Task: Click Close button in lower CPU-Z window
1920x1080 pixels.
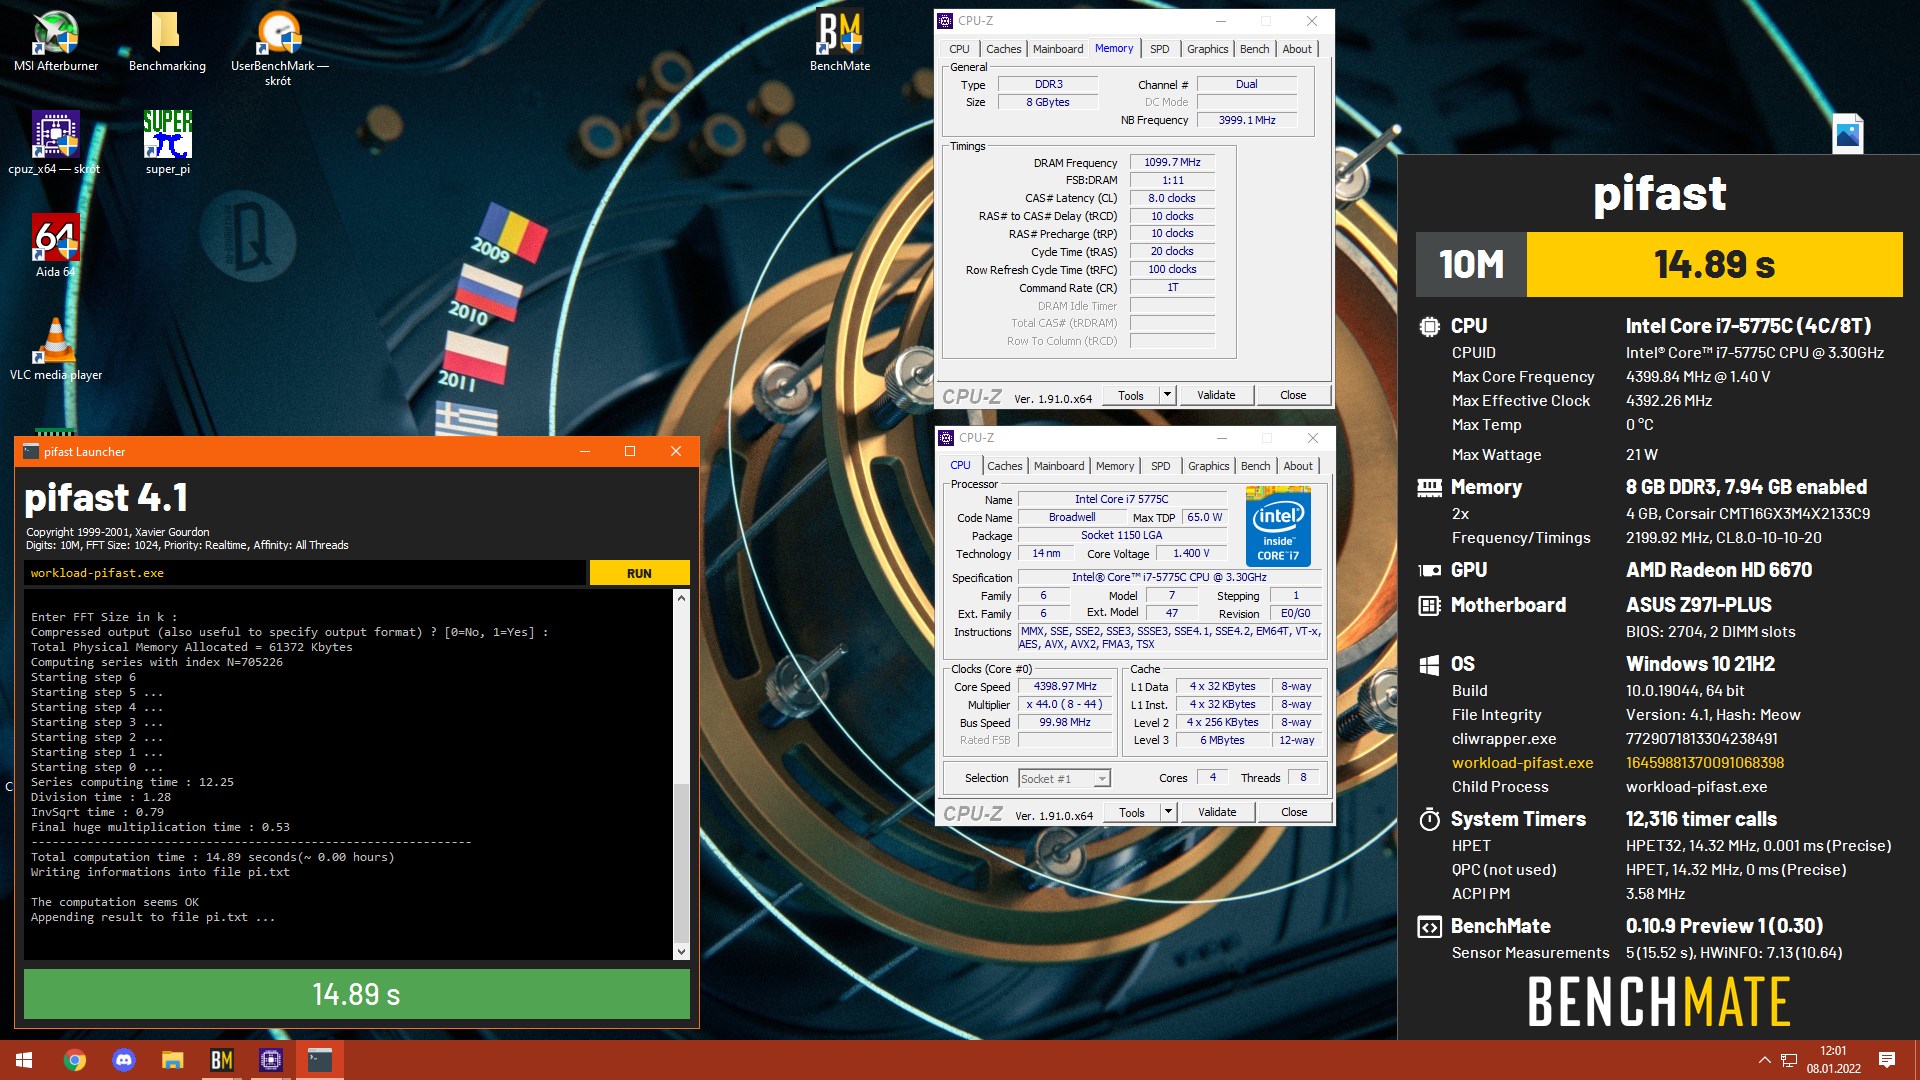Action: click(1294, 812)
